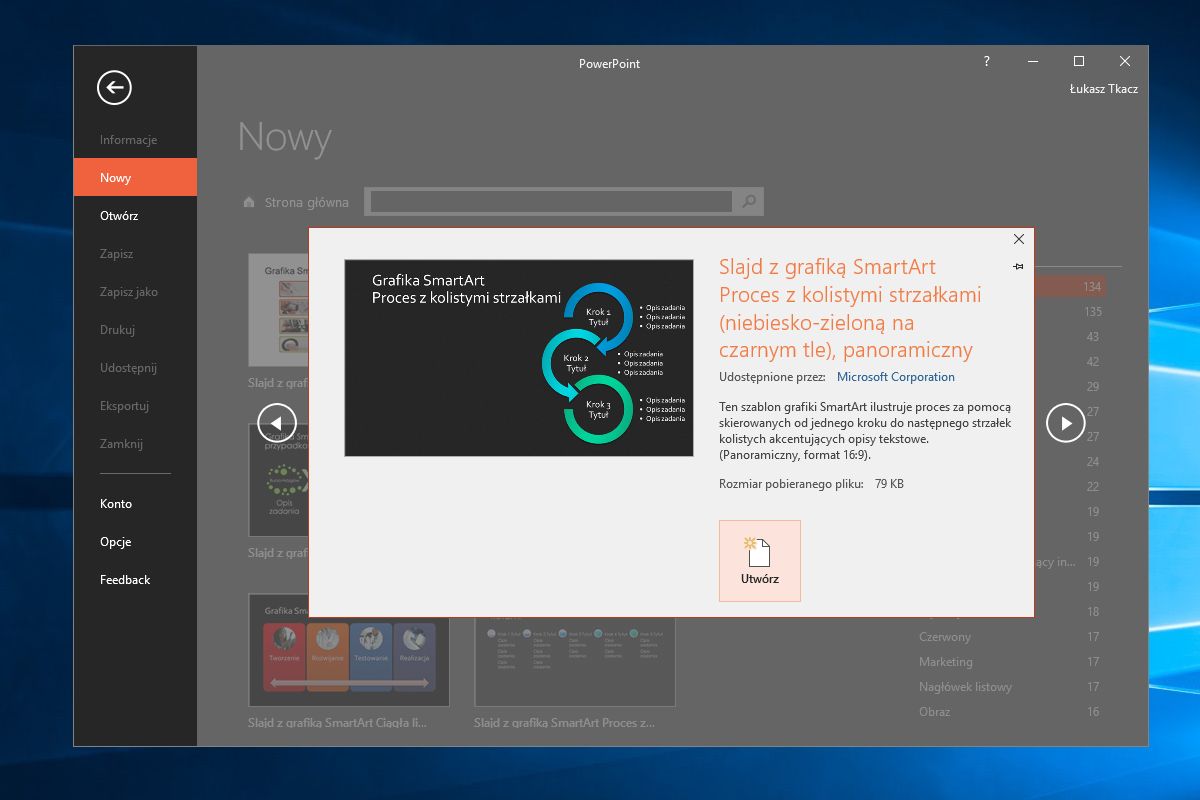Select the Czerwony category

pyautogui.click(x=945, y=637)
